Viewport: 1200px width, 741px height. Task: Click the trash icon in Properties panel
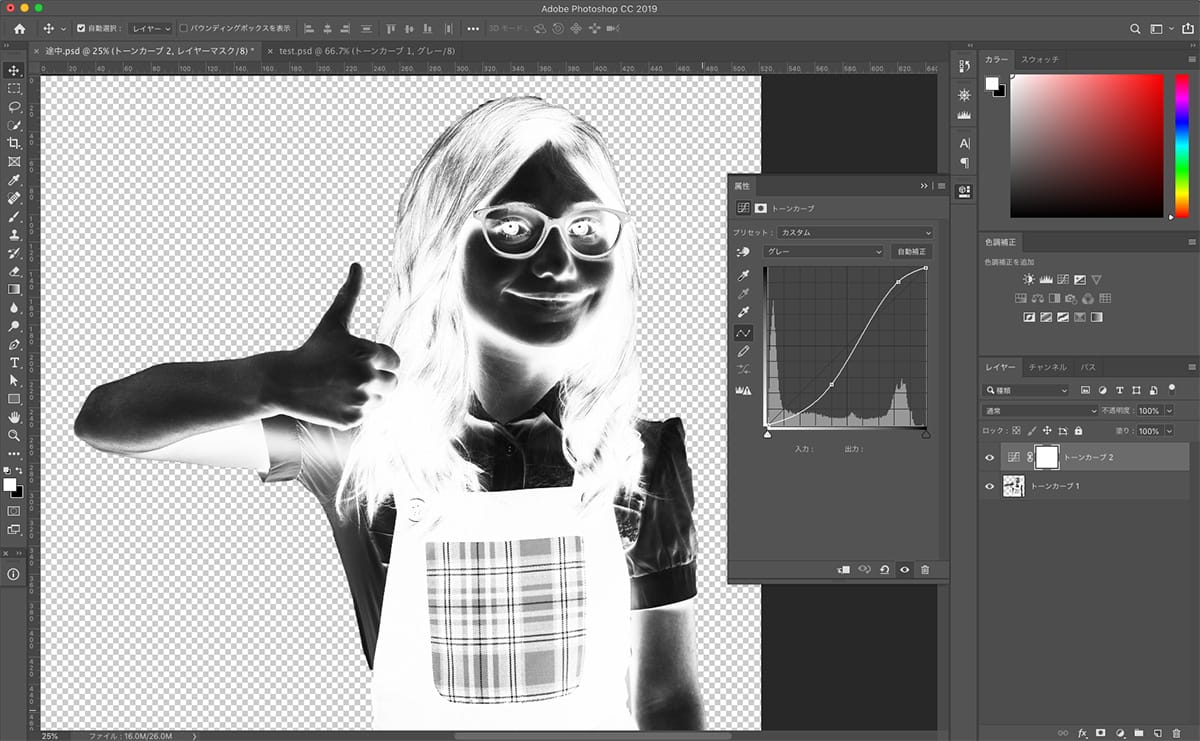click(x=925, y=569)
